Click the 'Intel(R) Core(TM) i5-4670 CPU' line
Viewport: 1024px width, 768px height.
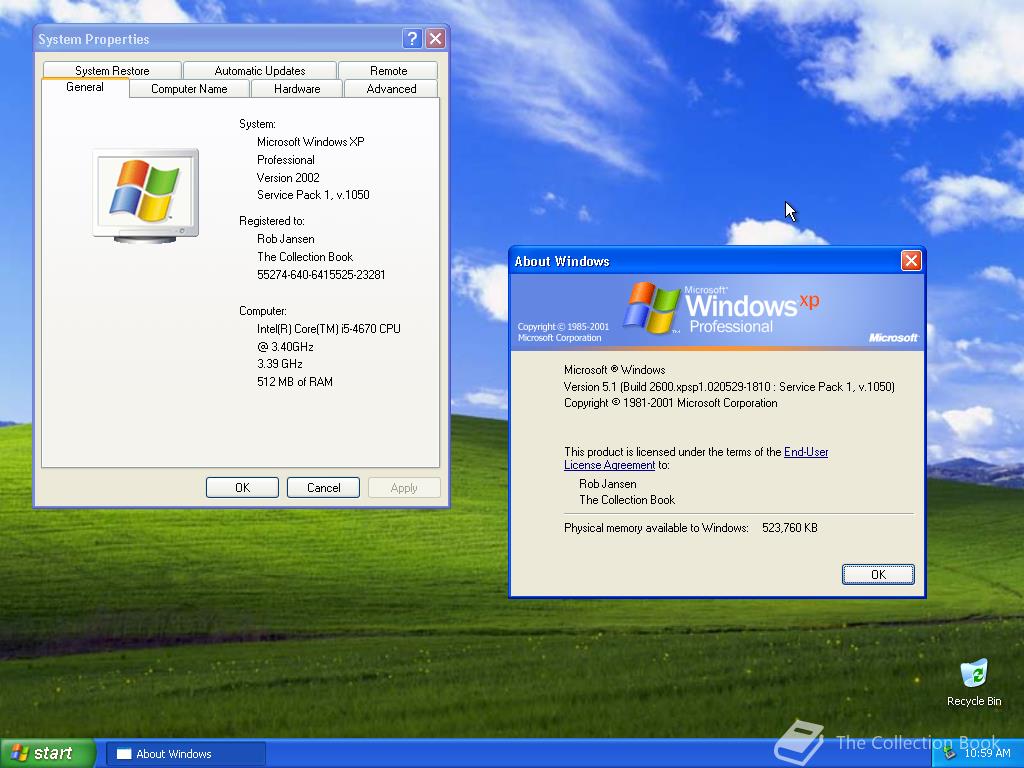[329, 329]
